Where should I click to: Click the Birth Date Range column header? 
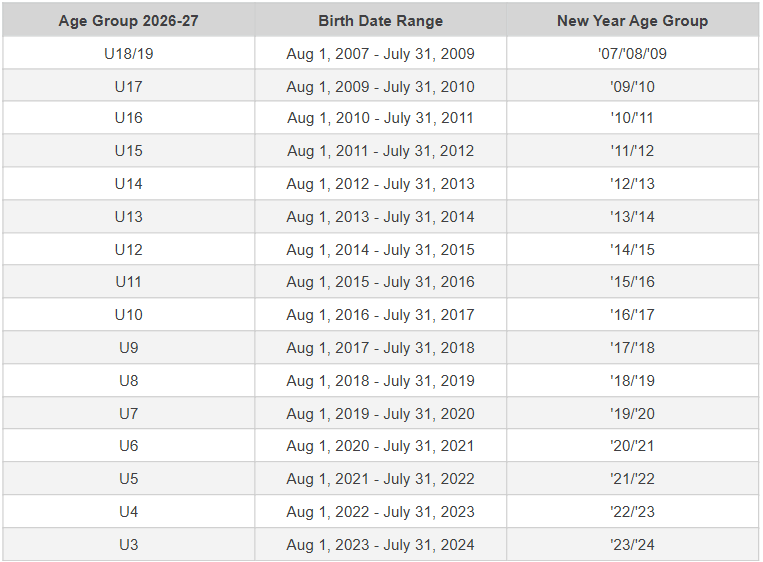tap(380, 21)
